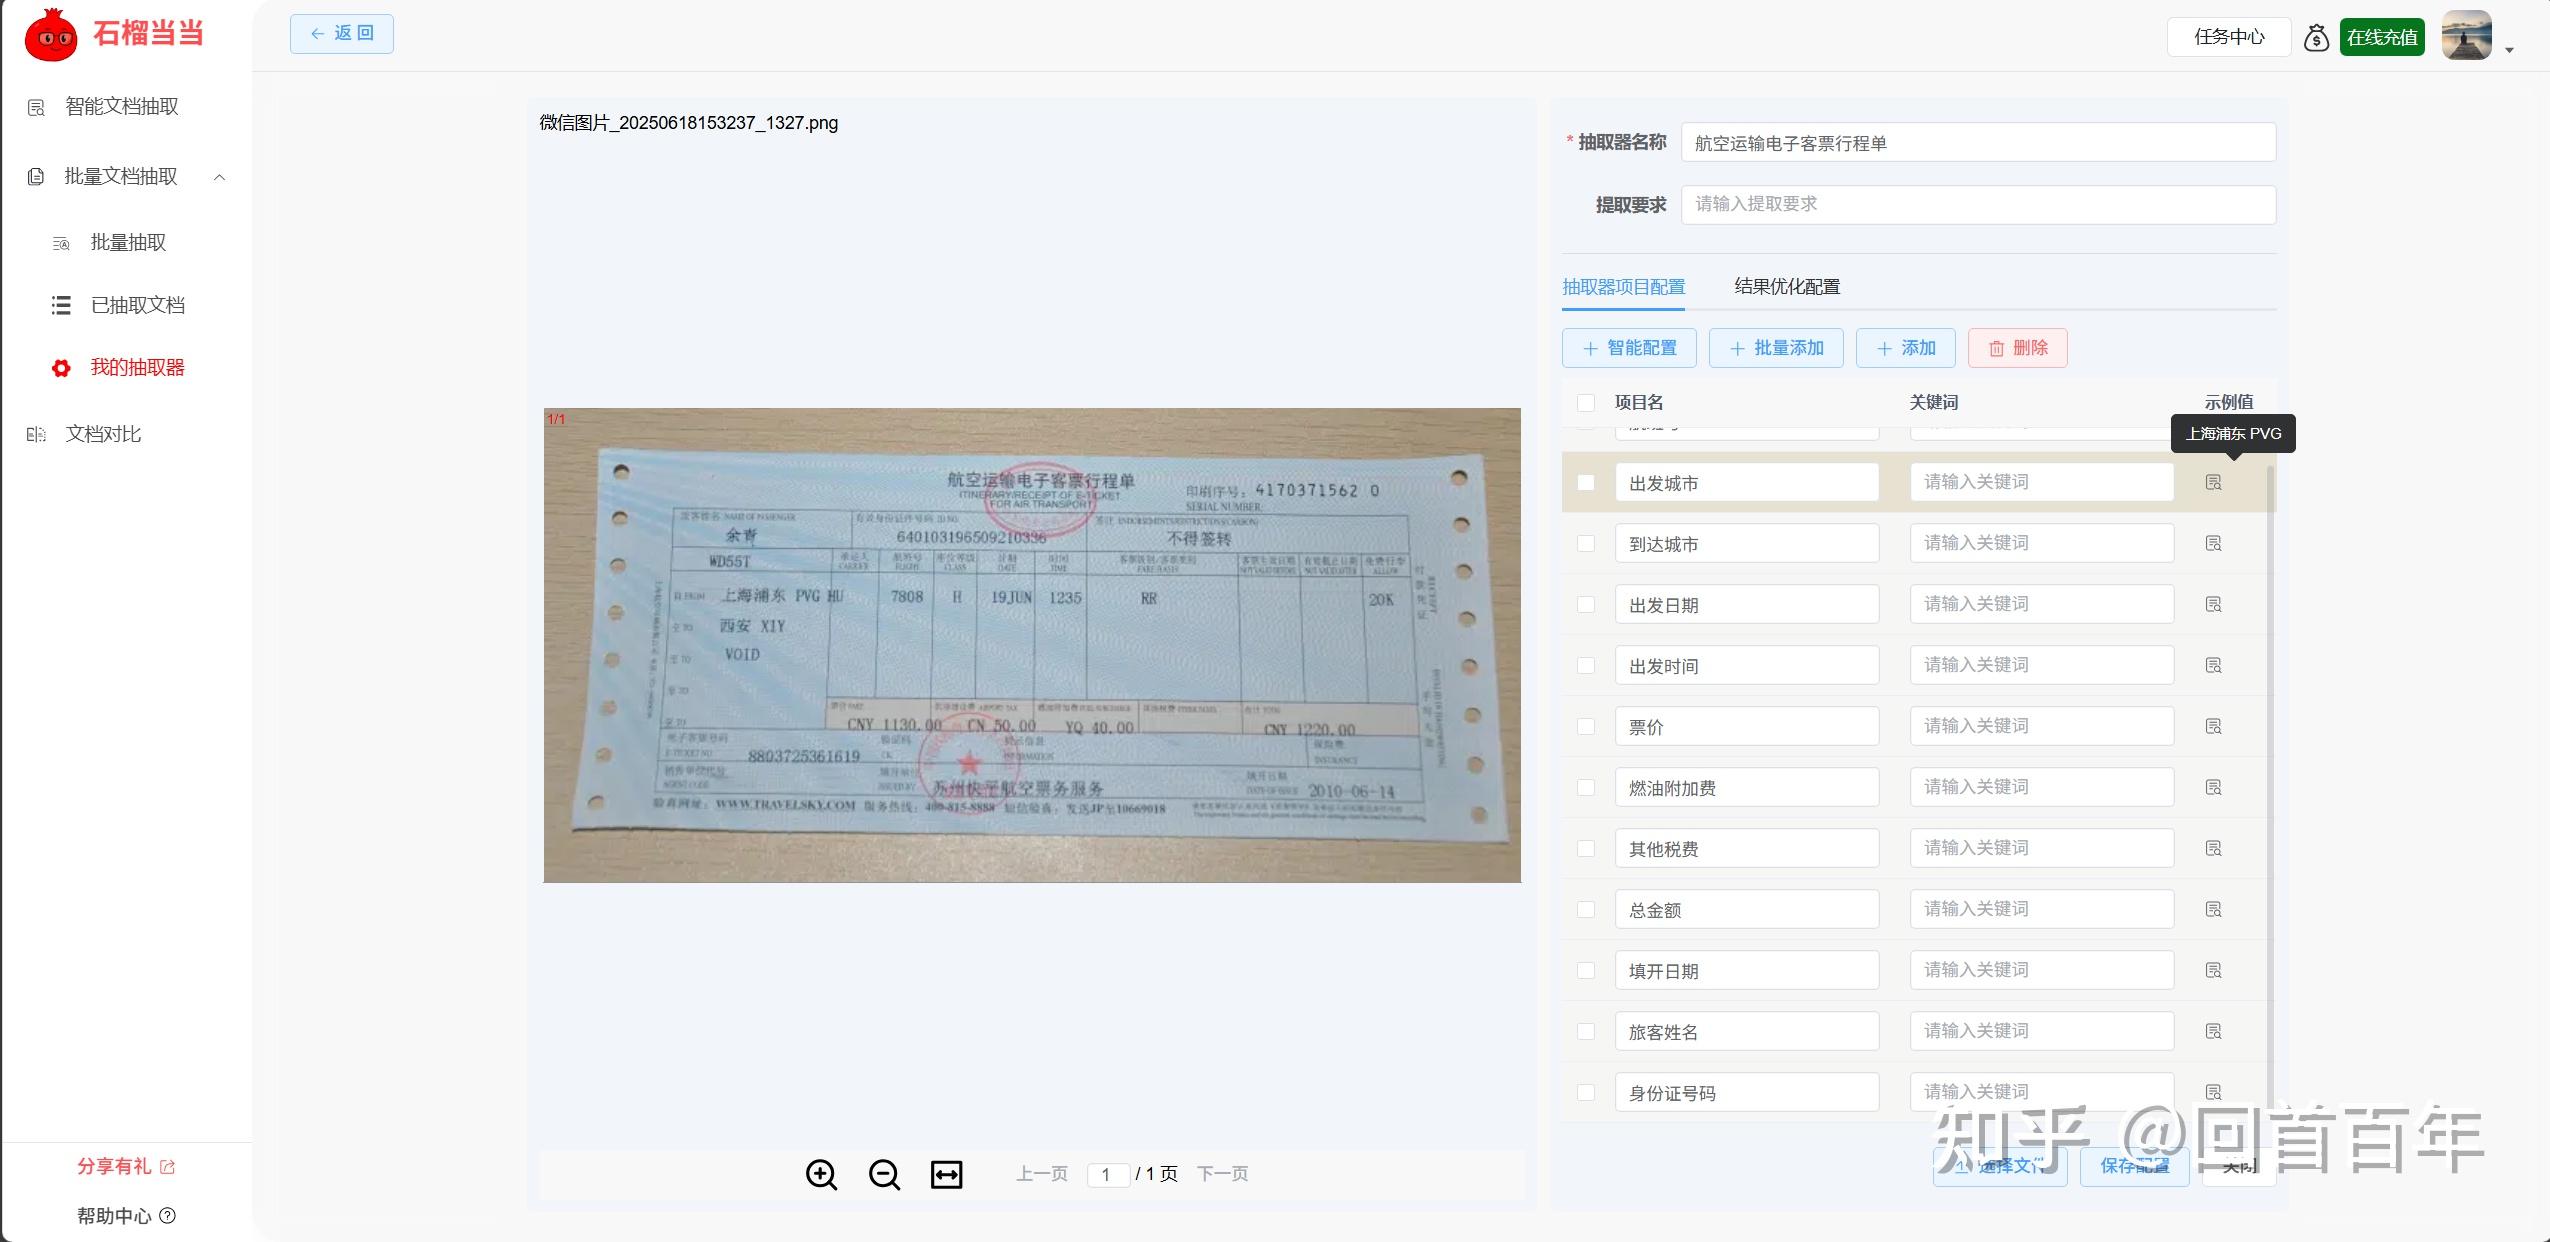Open 已抽取文档 from the sidebar
The width and height of the screenshot is (2550, 1242).
[x=137, y=305]
